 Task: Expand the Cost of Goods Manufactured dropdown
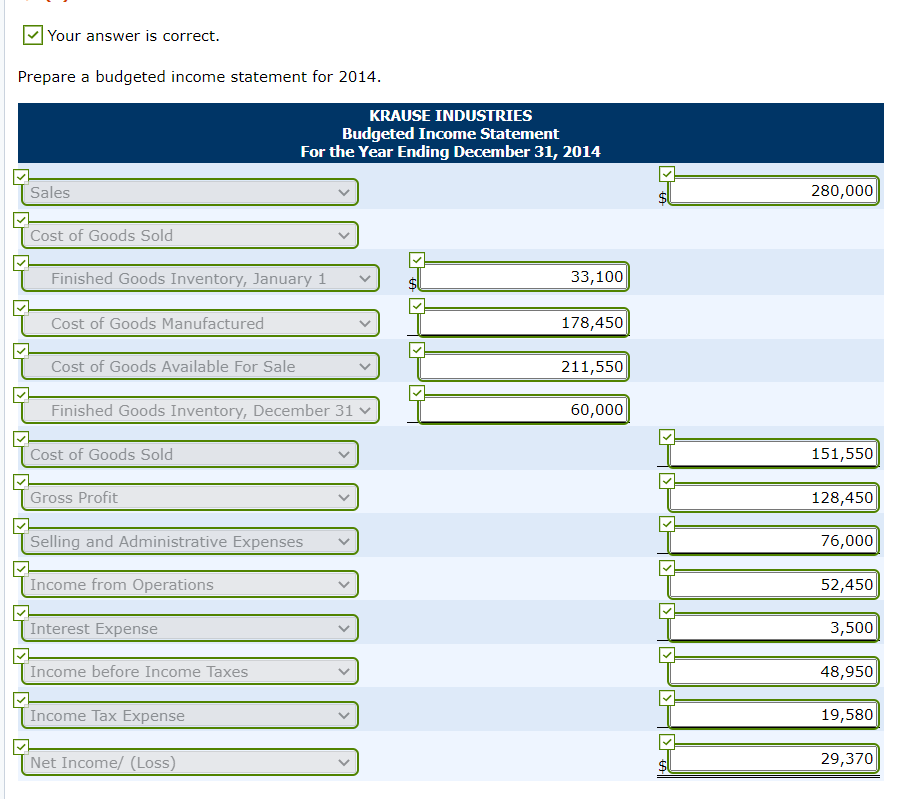point(200,324)
